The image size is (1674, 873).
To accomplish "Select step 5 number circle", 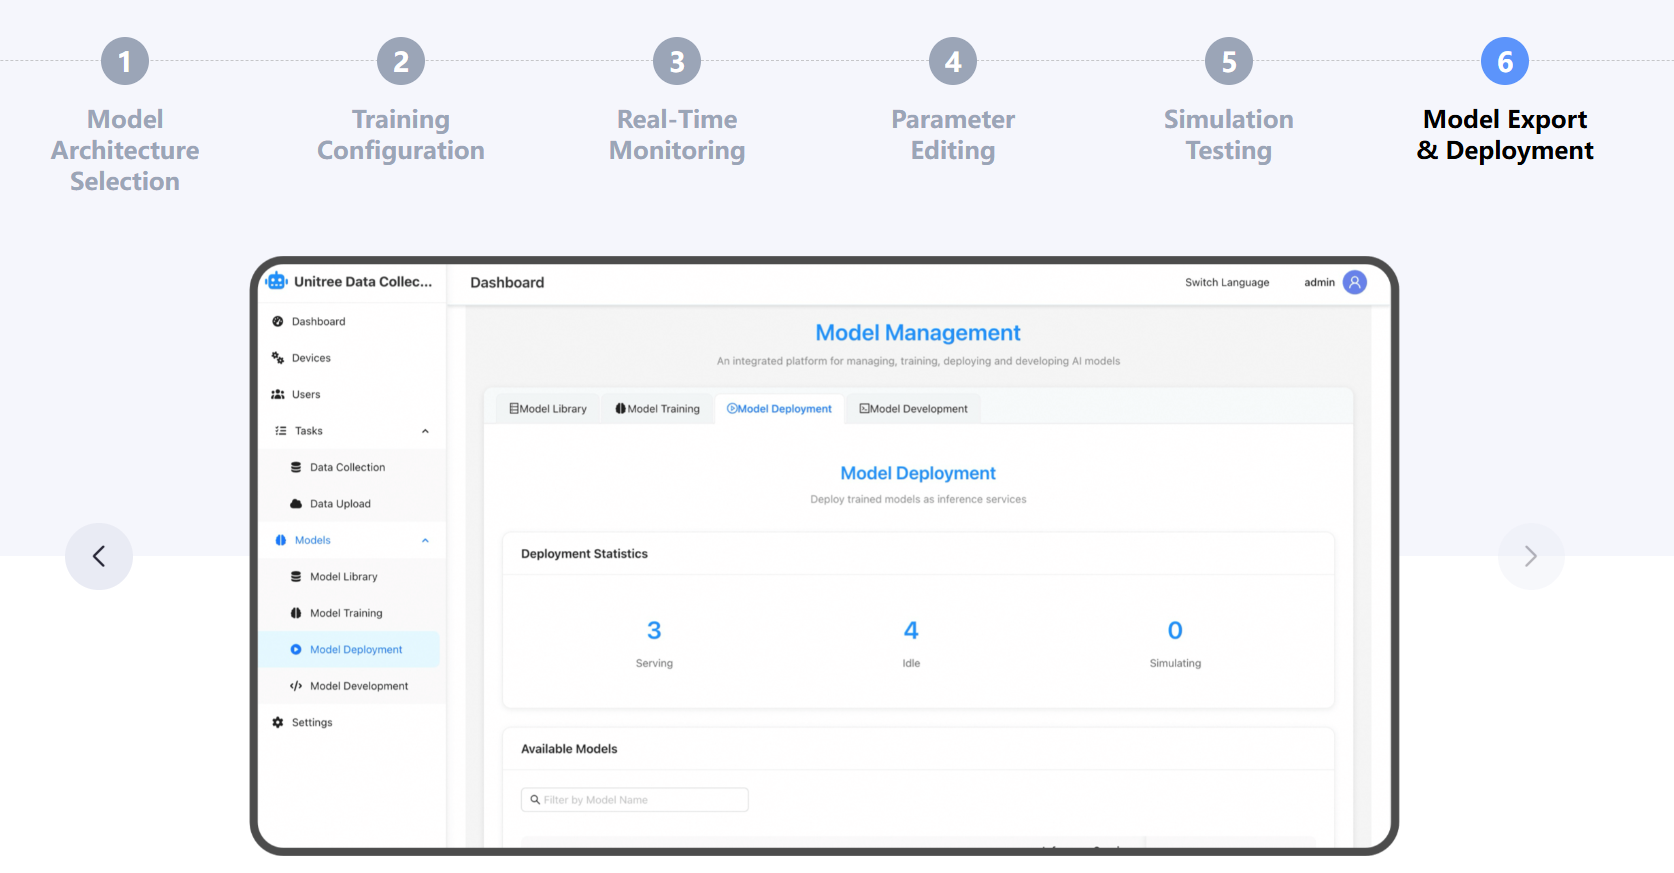I will (x=1229, y=62).
